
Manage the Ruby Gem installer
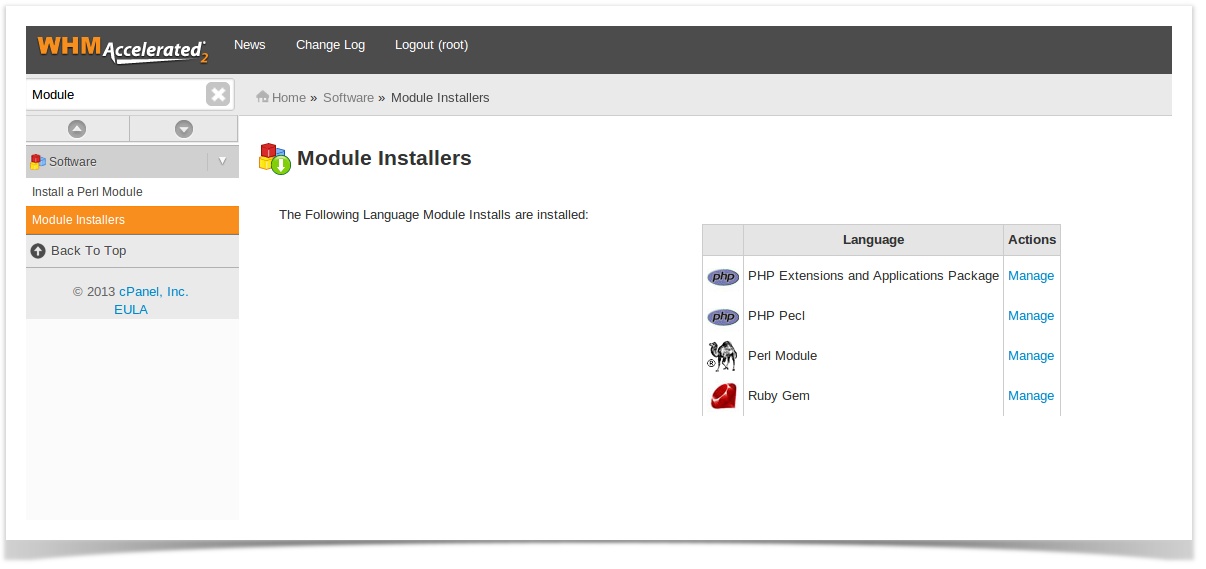click(x=1030, y=396)
